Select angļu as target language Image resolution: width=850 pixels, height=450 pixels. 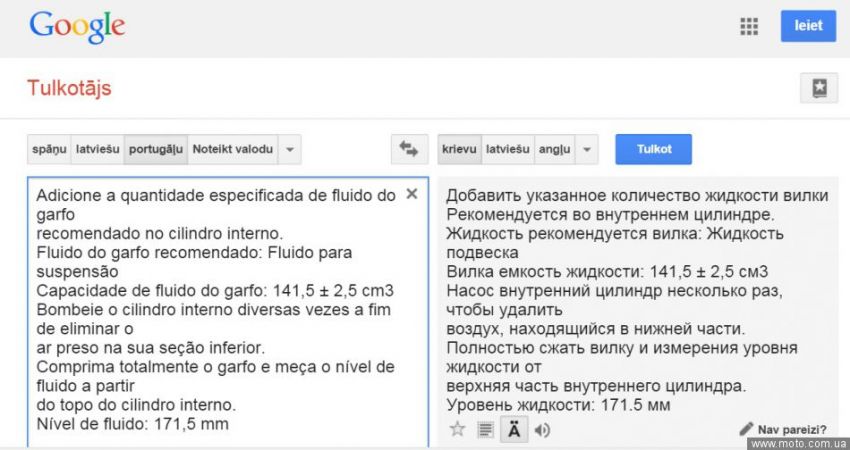coord(555,149)
